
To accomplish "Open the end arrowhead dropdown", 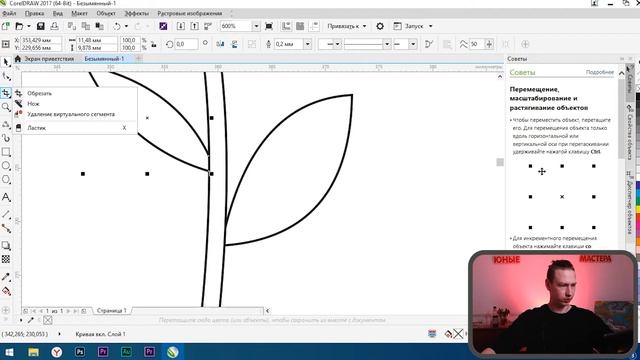I will (x=413, y=44).
